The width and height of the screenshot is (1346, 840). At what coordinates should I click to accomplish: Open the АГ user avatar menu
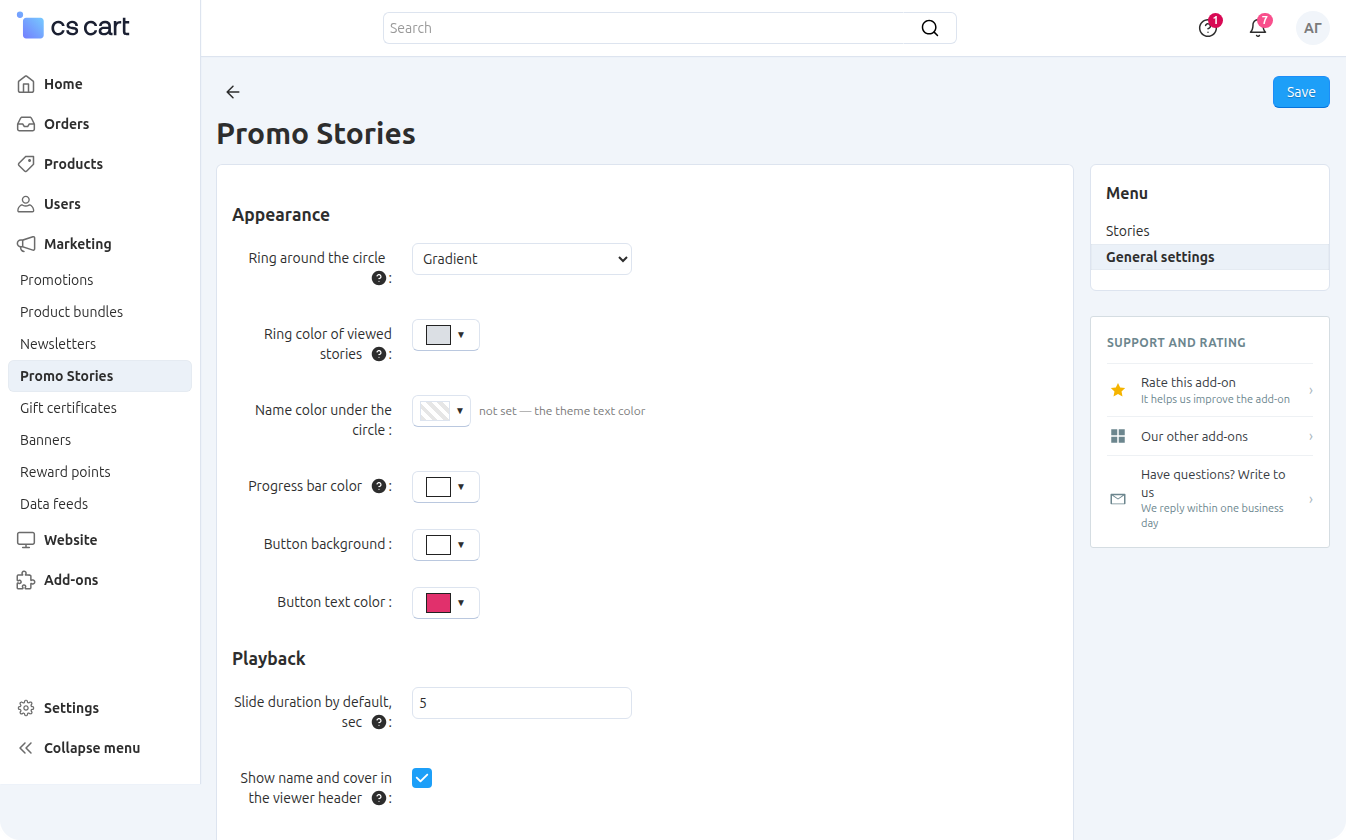[1313, 28]
